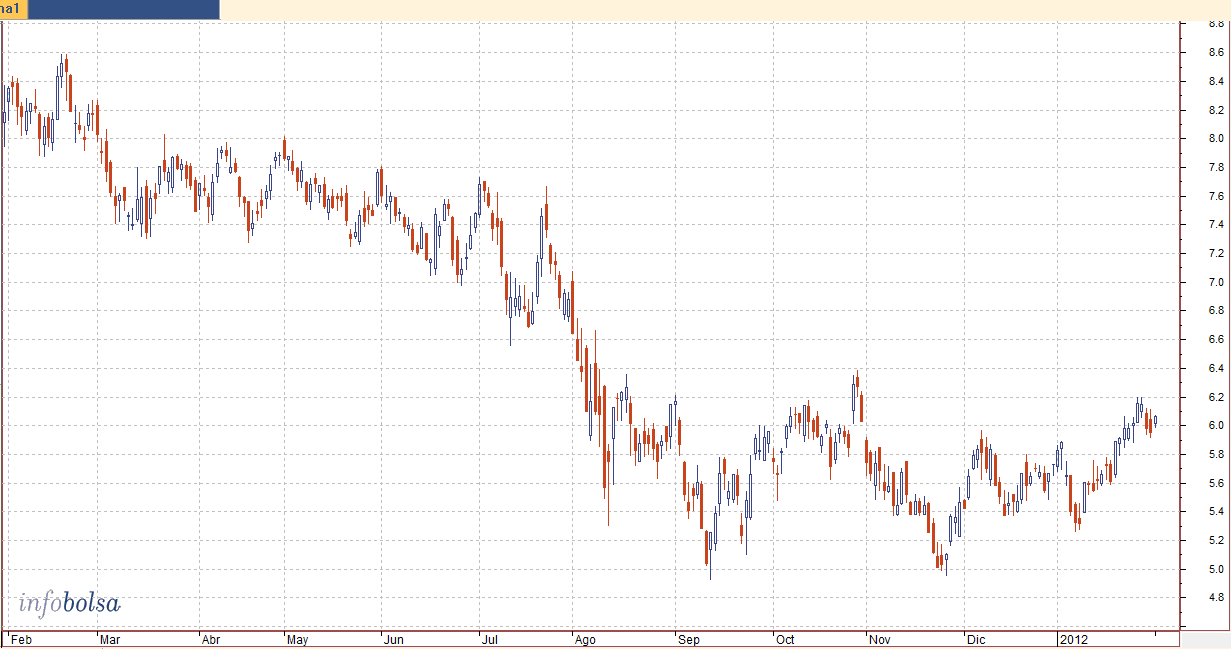Click the 5.4 price level label

1217,513
